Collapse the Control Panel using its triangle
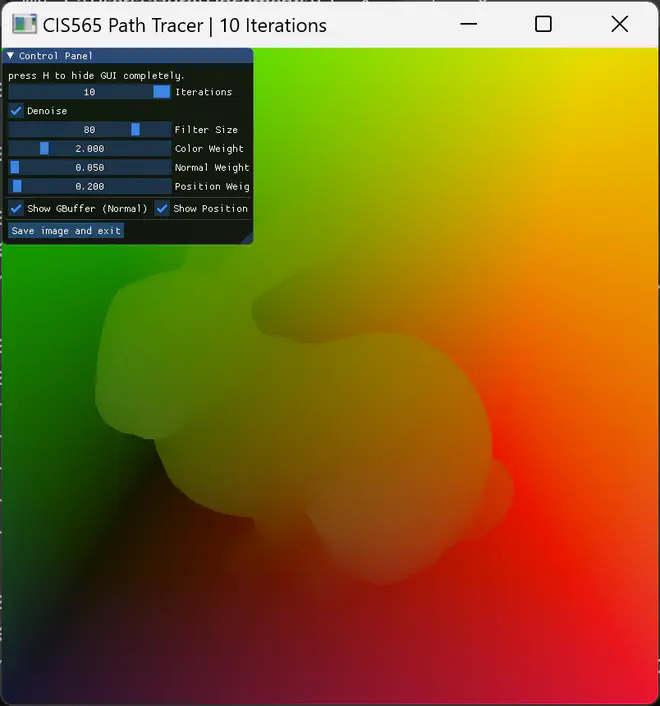 [x=10, y=56]
